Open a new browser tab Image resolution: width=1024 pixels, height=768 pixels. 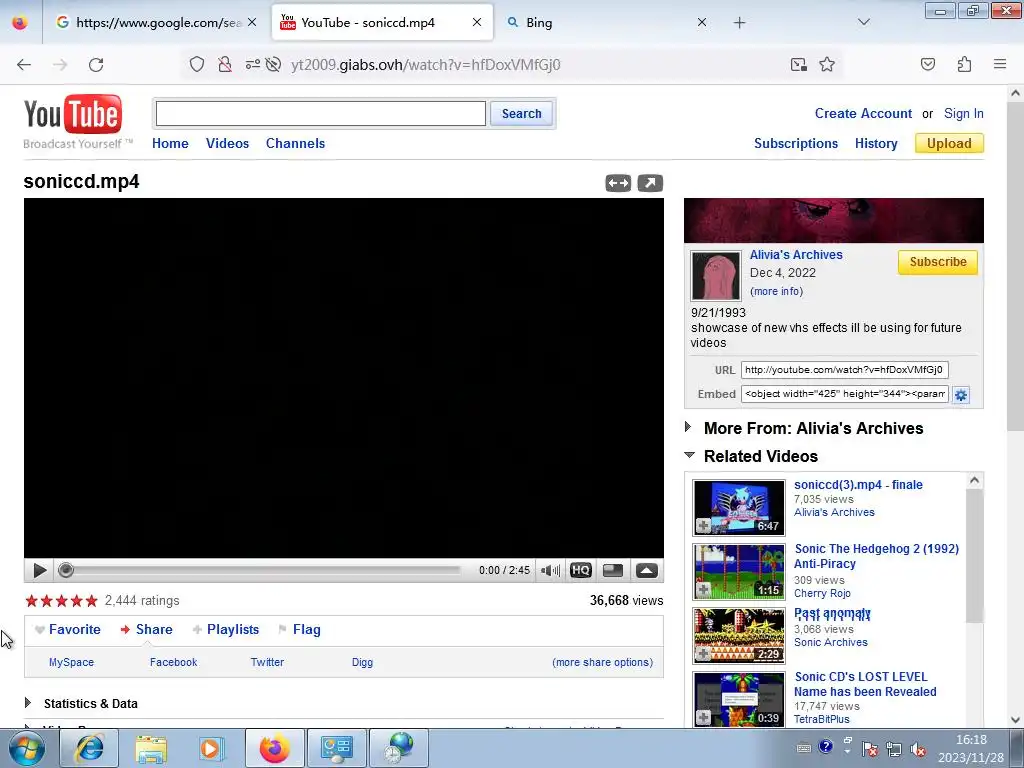coord(739,22)
